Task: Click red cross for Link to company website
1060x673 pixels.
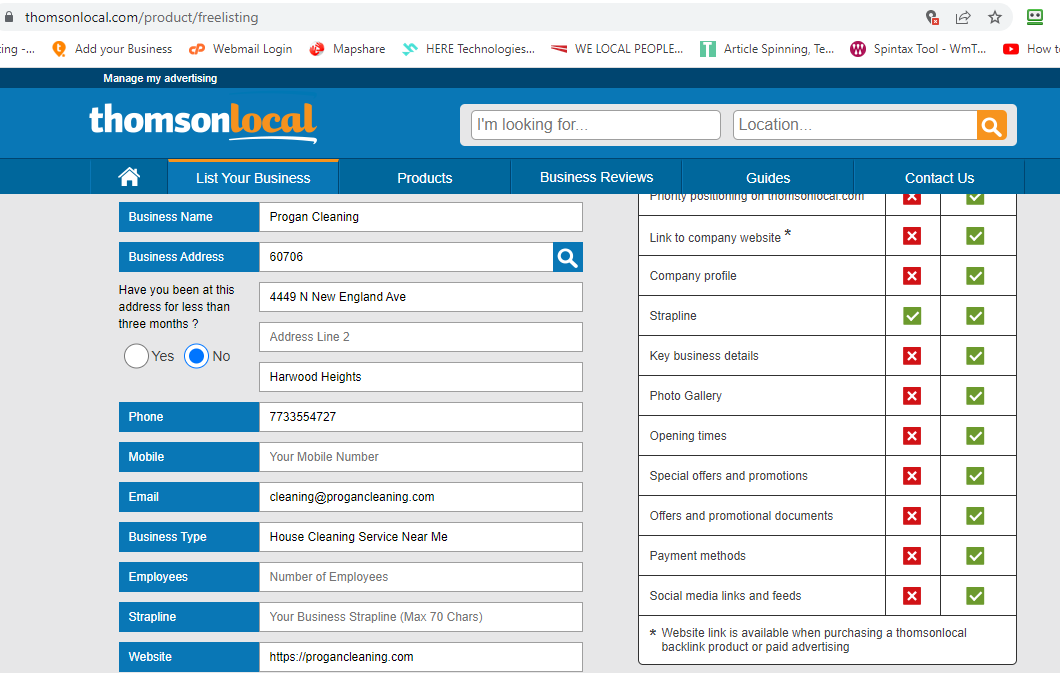Action: tap(912, 236)
